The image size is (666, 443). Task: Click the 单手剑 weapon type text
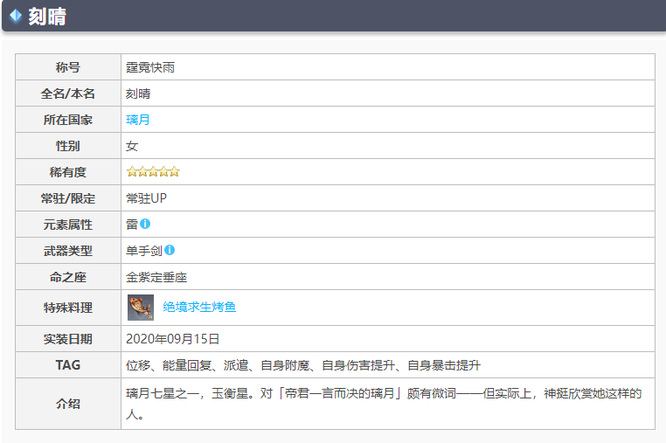point(144,250)
